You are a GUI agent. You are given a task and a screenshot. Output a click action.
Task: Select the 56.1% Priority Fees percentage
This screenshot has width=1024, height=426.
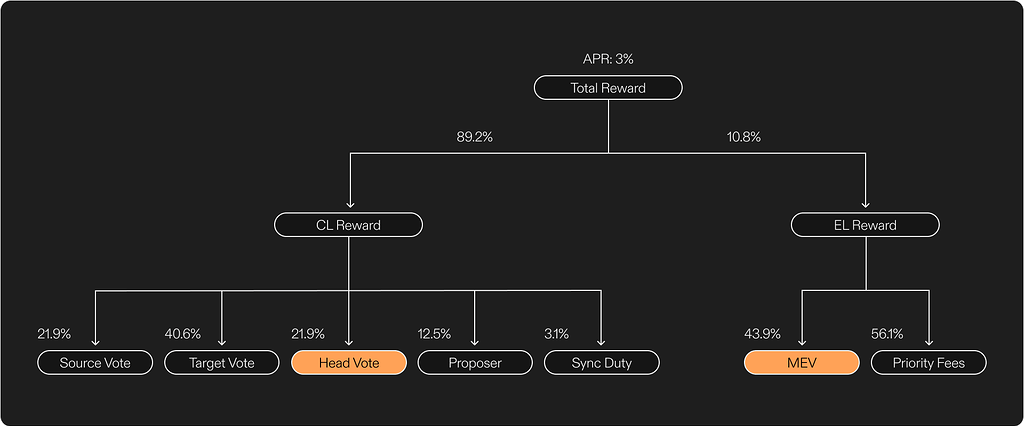[889, 333]
